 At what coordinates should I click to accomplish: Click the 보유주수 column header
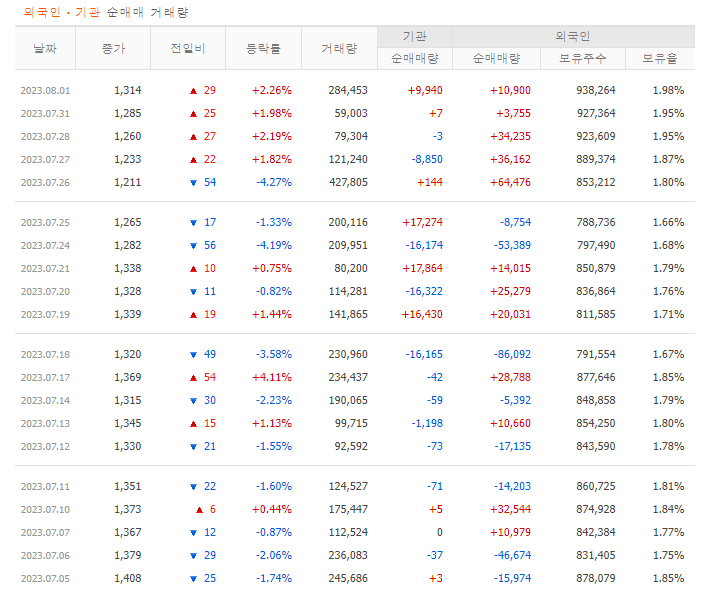coord(582,59)
